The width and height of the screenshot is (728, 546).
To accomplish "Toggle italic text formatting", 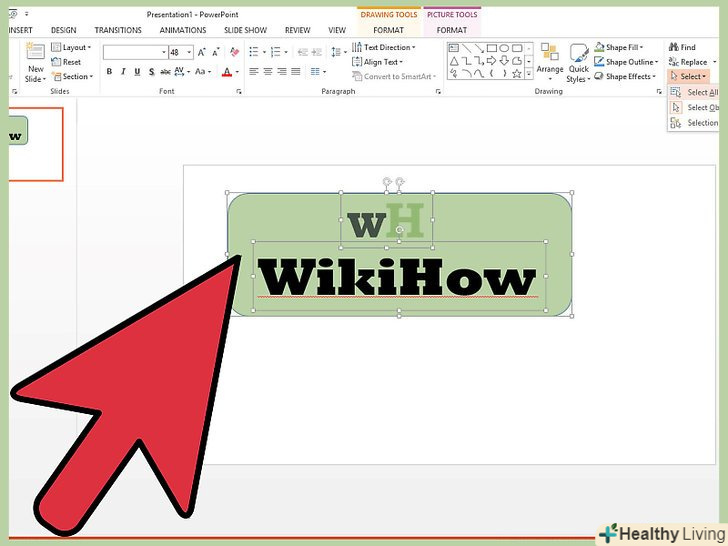I will point(123,72).
